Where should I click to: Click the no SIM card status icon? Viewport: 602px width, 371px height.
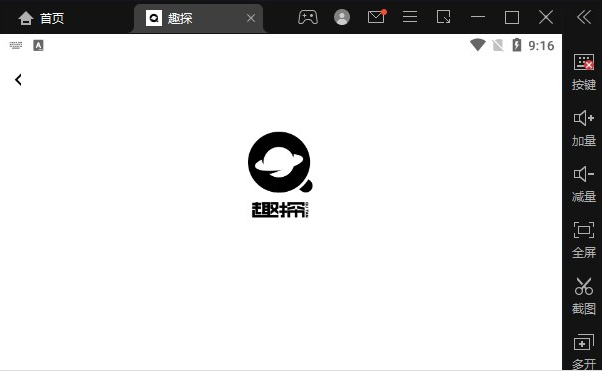tap(498, 45)
